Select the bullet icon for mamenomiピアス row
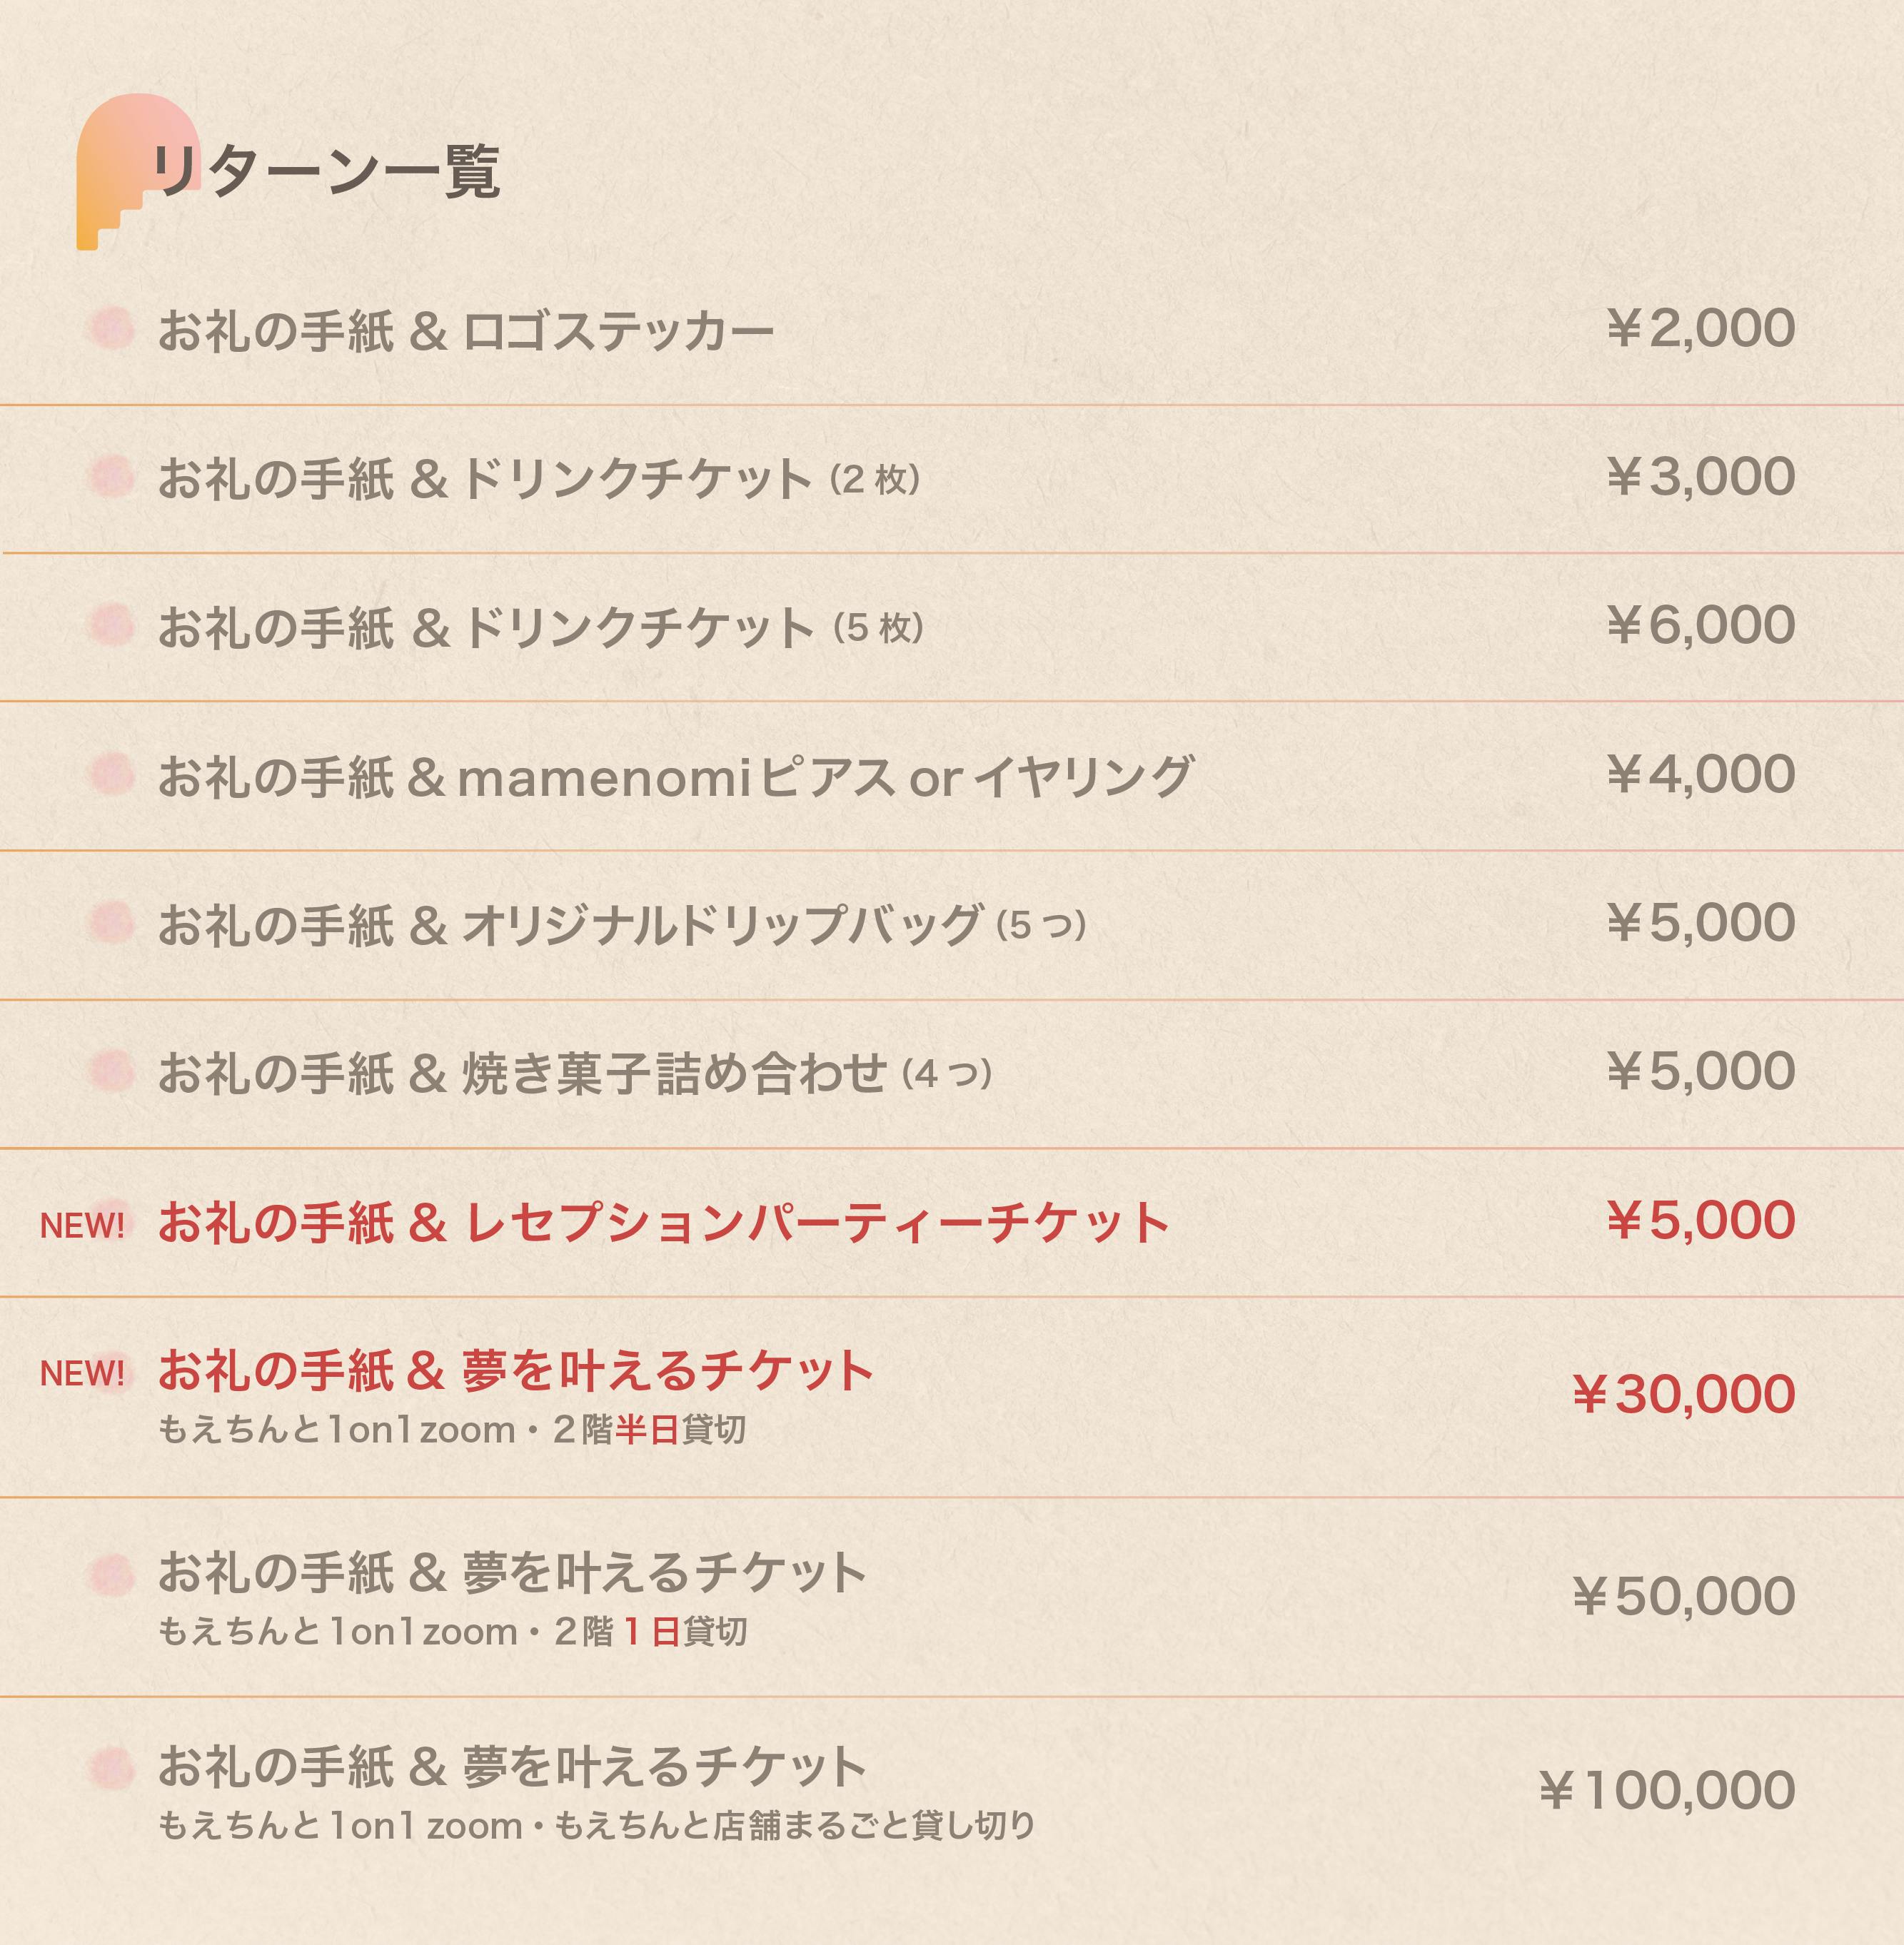The width and height of the screenshot is (1904, 1945). tap(110, 774)
